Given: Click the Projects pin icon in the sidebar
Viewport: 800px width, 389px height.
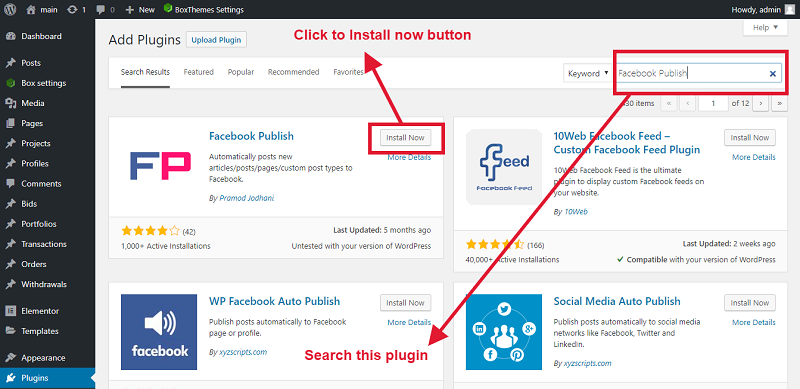Looking at the screenshot, I should [x=10, y=143].
